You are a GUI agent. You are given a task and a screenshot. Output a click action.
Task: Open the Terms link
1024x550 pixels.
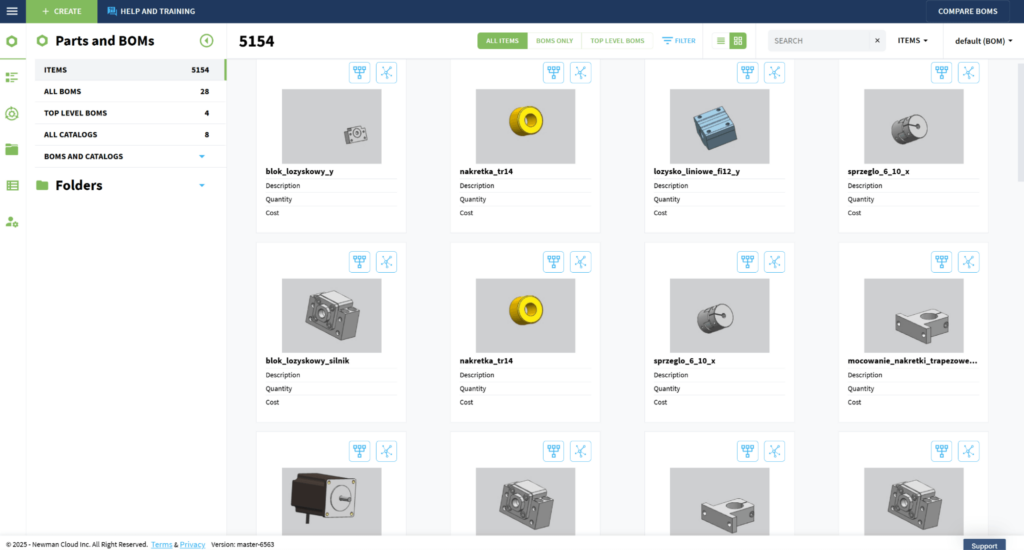[x=161, y=545]
